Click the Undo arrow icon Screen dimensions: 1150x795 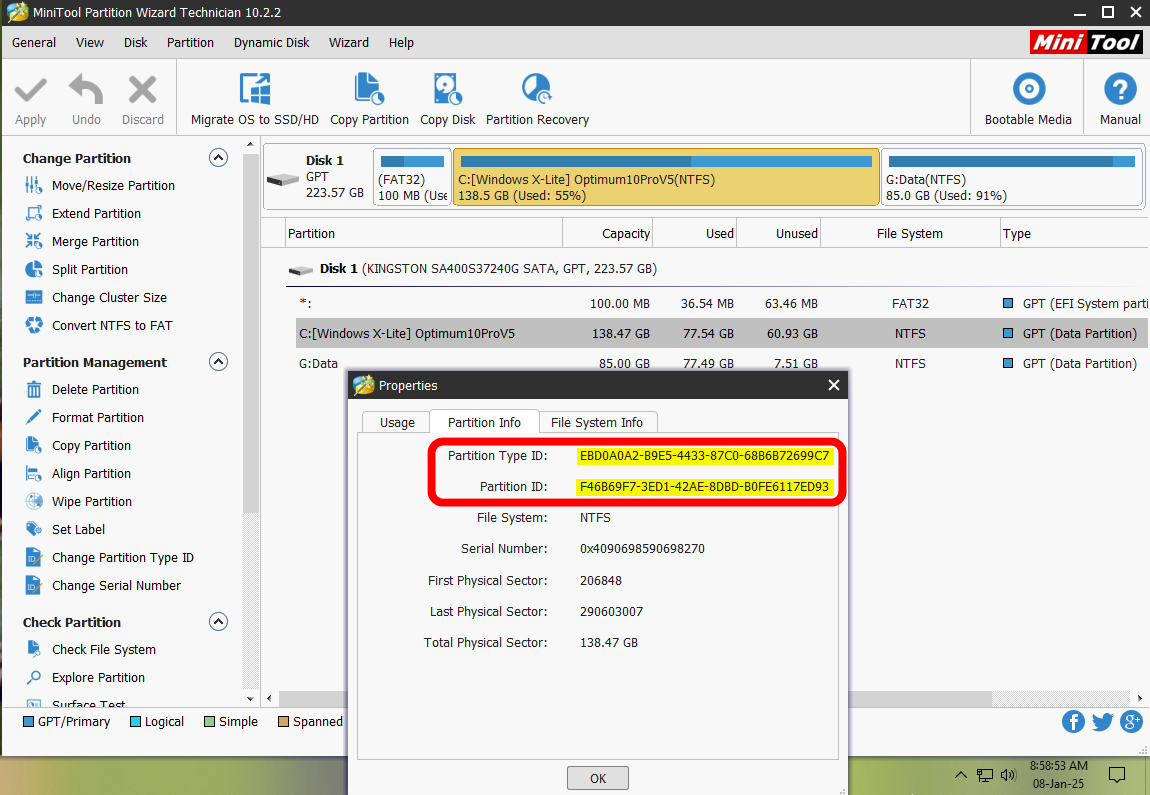[86, 91]
